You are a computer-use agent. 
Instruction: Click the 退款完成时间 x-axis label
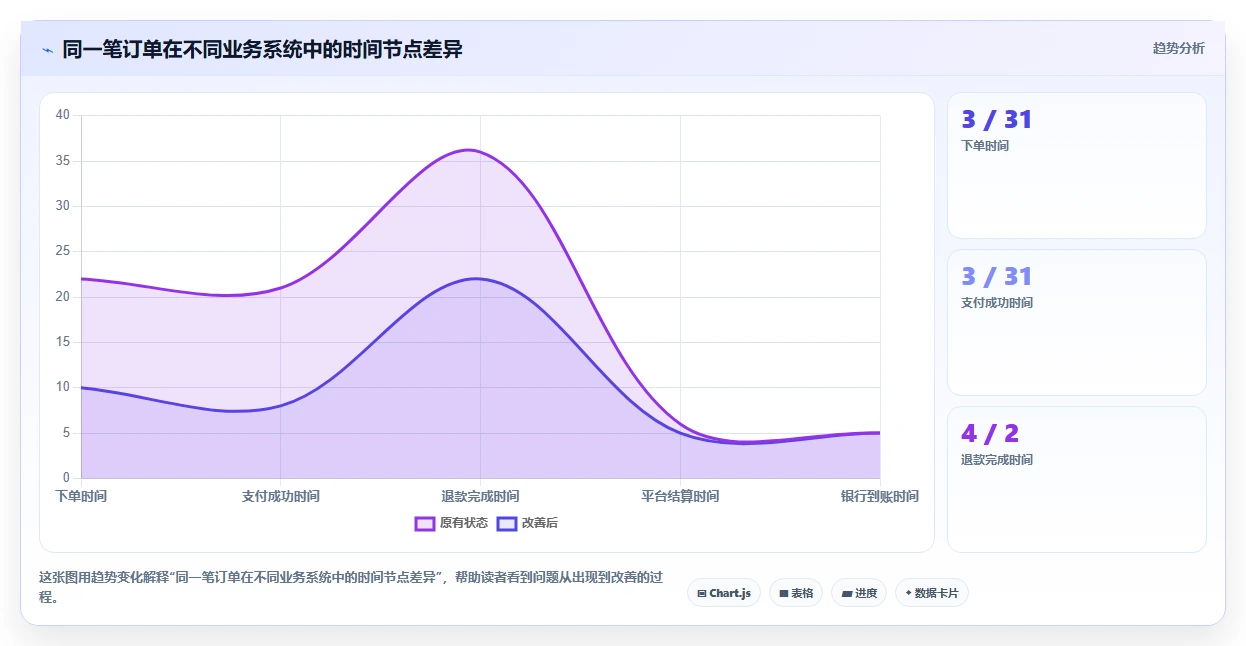click(481, 496)
